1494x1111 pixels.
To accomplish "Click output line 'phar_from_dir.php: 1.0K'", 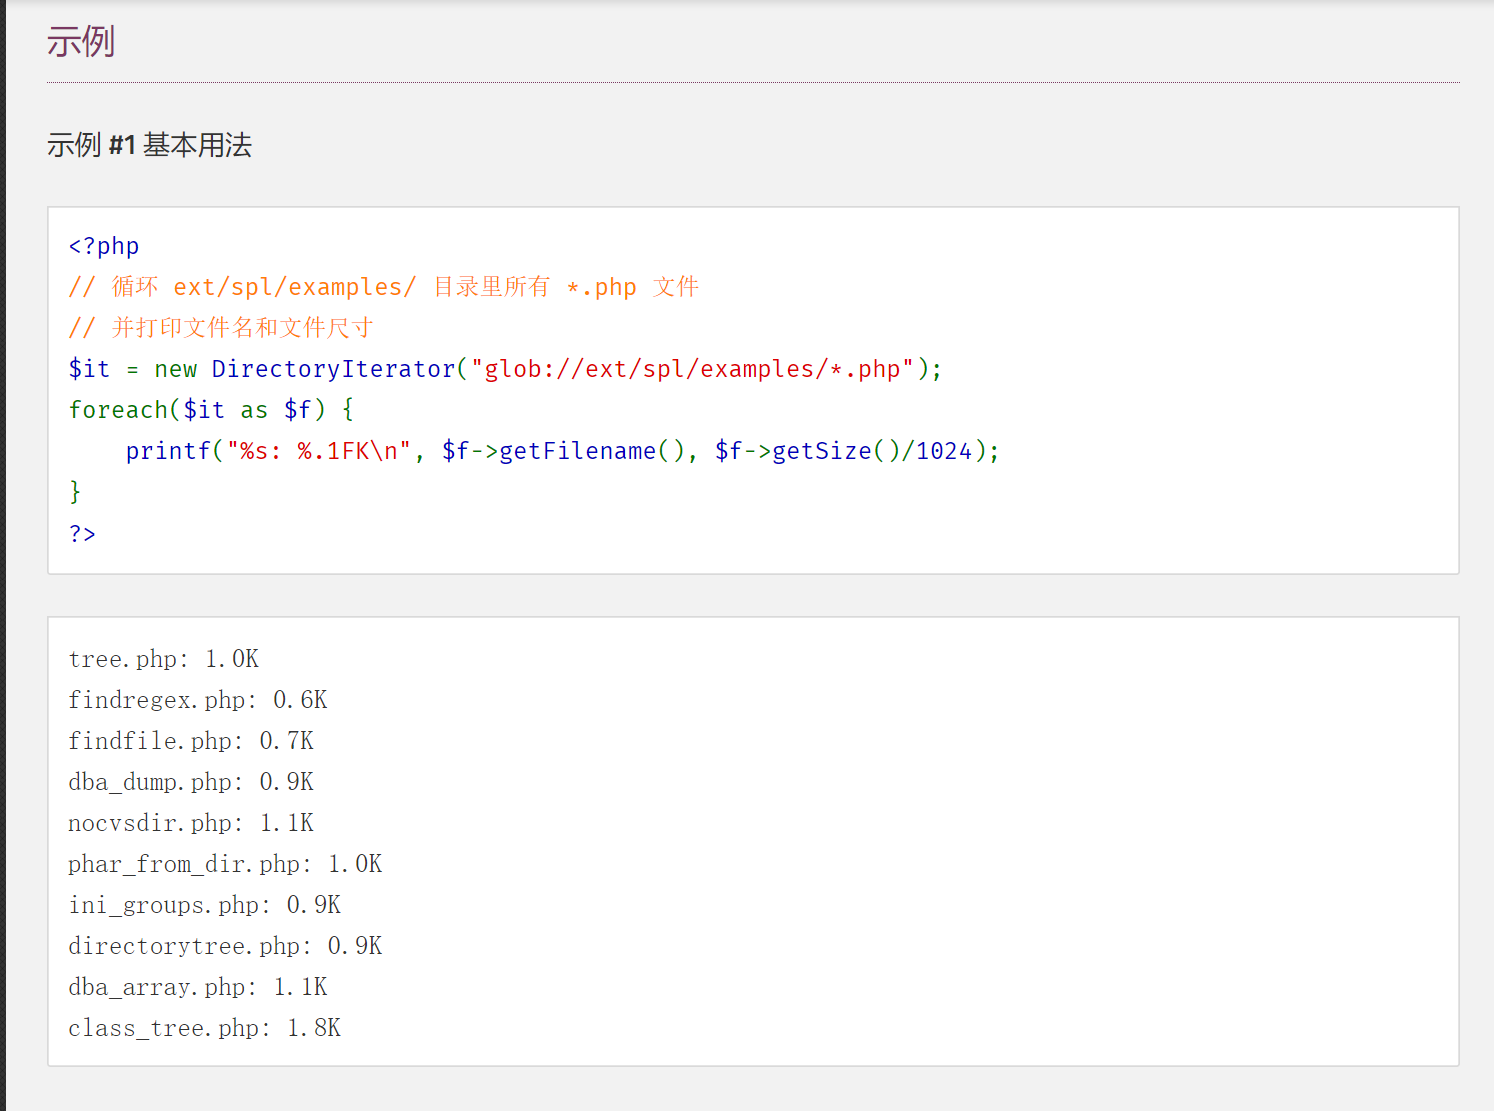I will click(225, 864).
